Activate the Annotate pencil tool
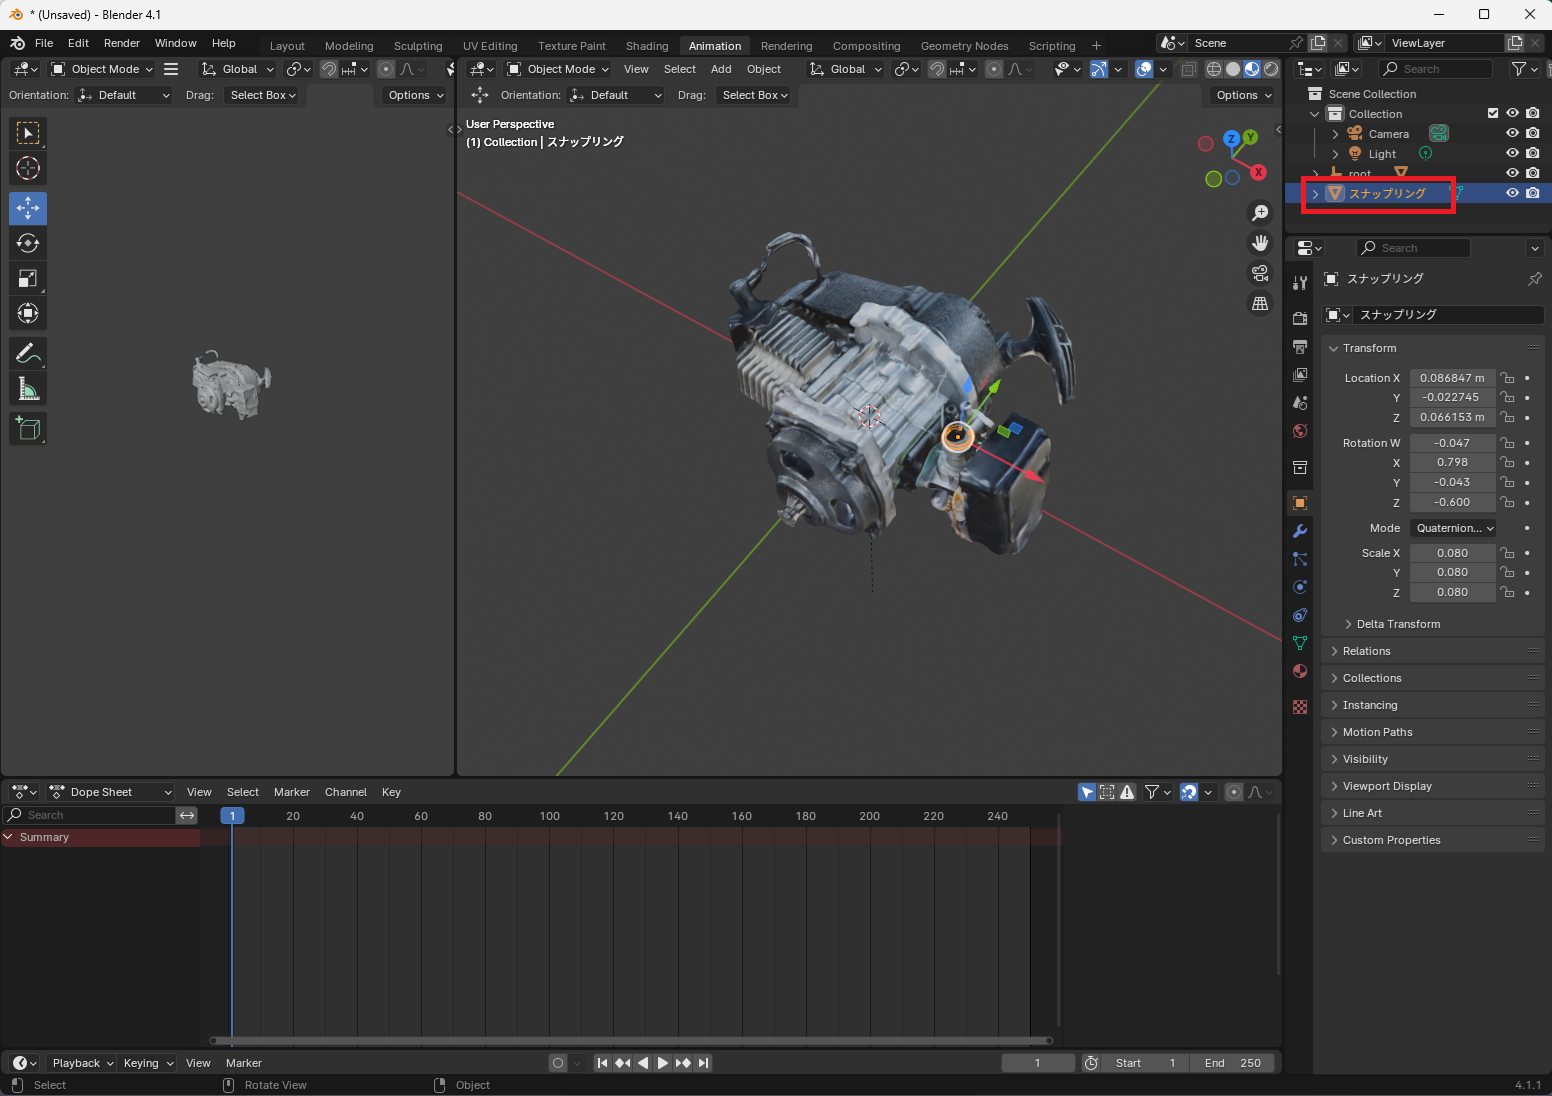1552x1096 pixels. tap(28, 354)
